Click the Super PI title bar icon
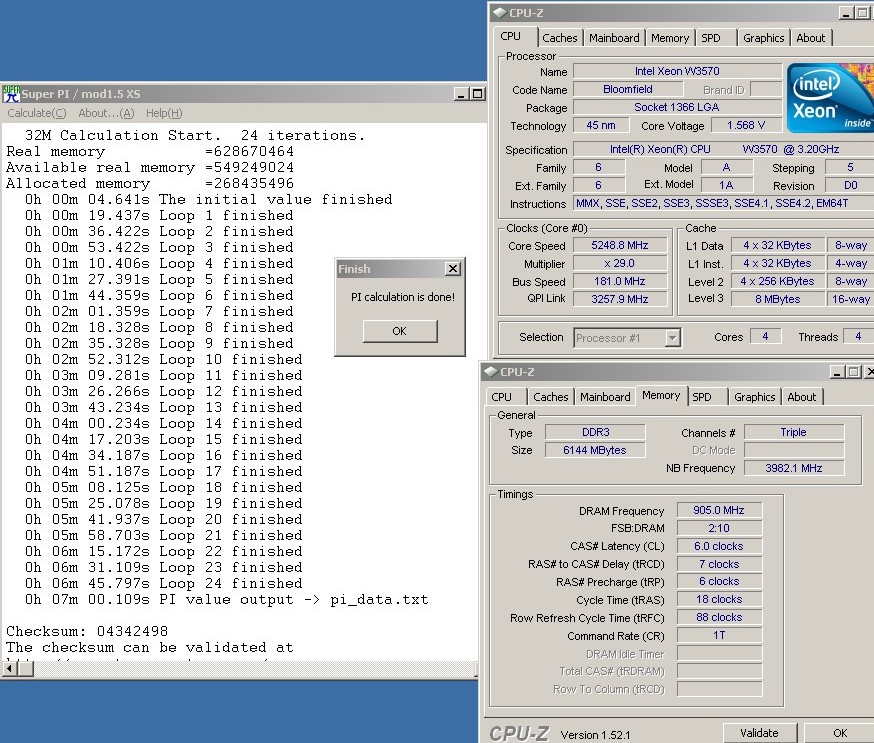 (11, 94)
